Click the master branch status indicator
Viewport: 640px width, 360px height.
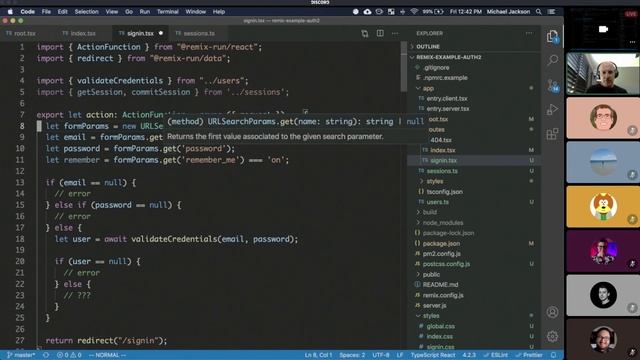[21, 355]
